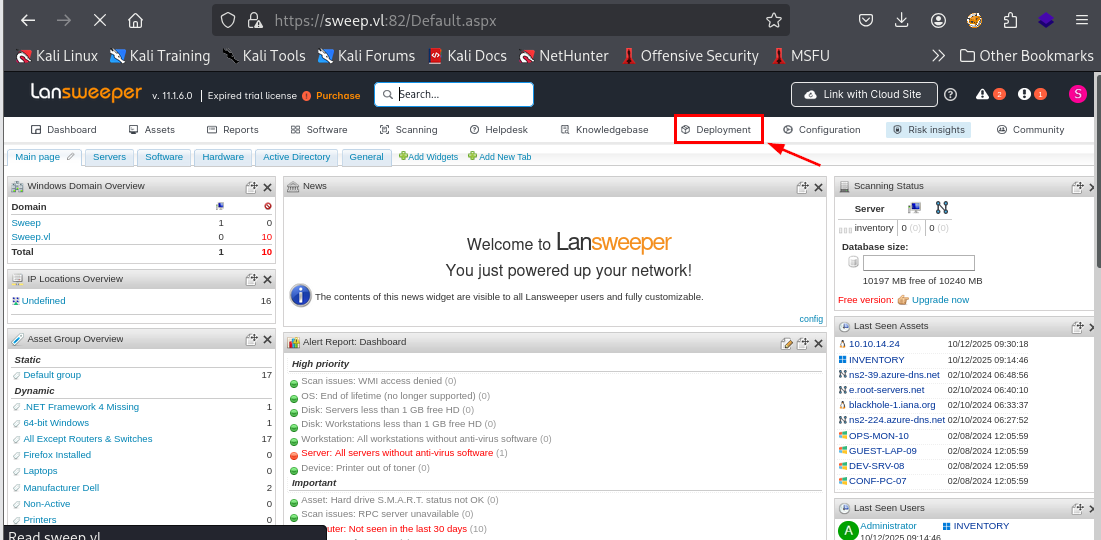The width and height of the screenshot is (1101, 540).
Task: Close the News widget
Action: click(818, 187)
